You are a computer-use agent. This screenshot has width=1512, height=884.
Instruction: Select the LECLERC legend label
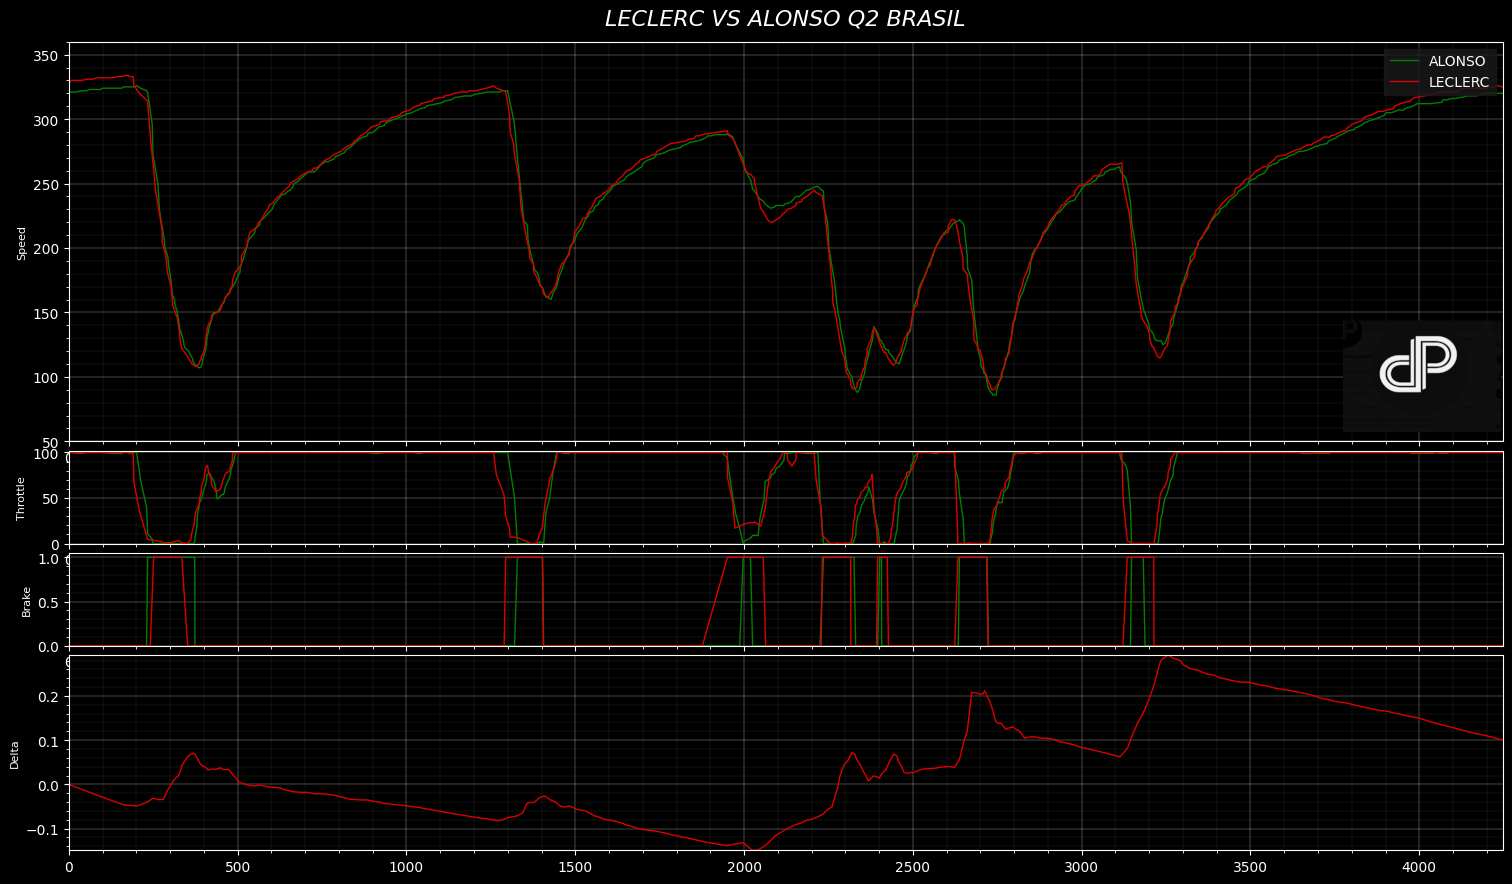pos(1458,82)
